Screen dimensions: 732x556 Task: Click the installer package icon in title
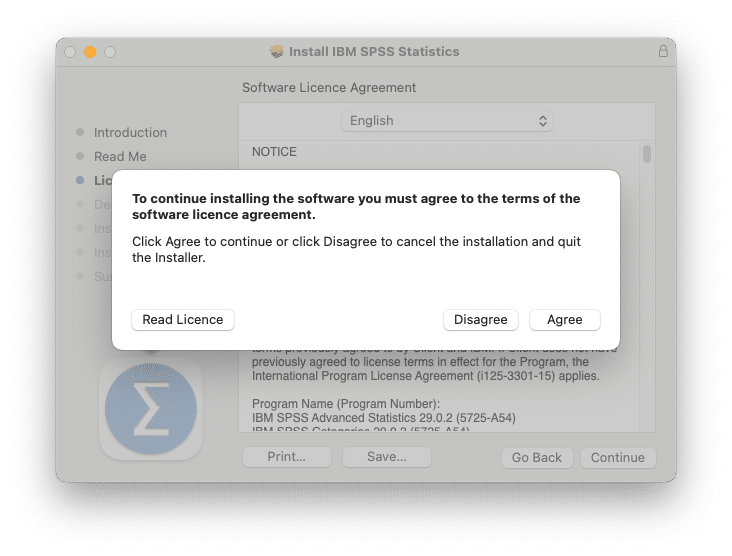277,51
